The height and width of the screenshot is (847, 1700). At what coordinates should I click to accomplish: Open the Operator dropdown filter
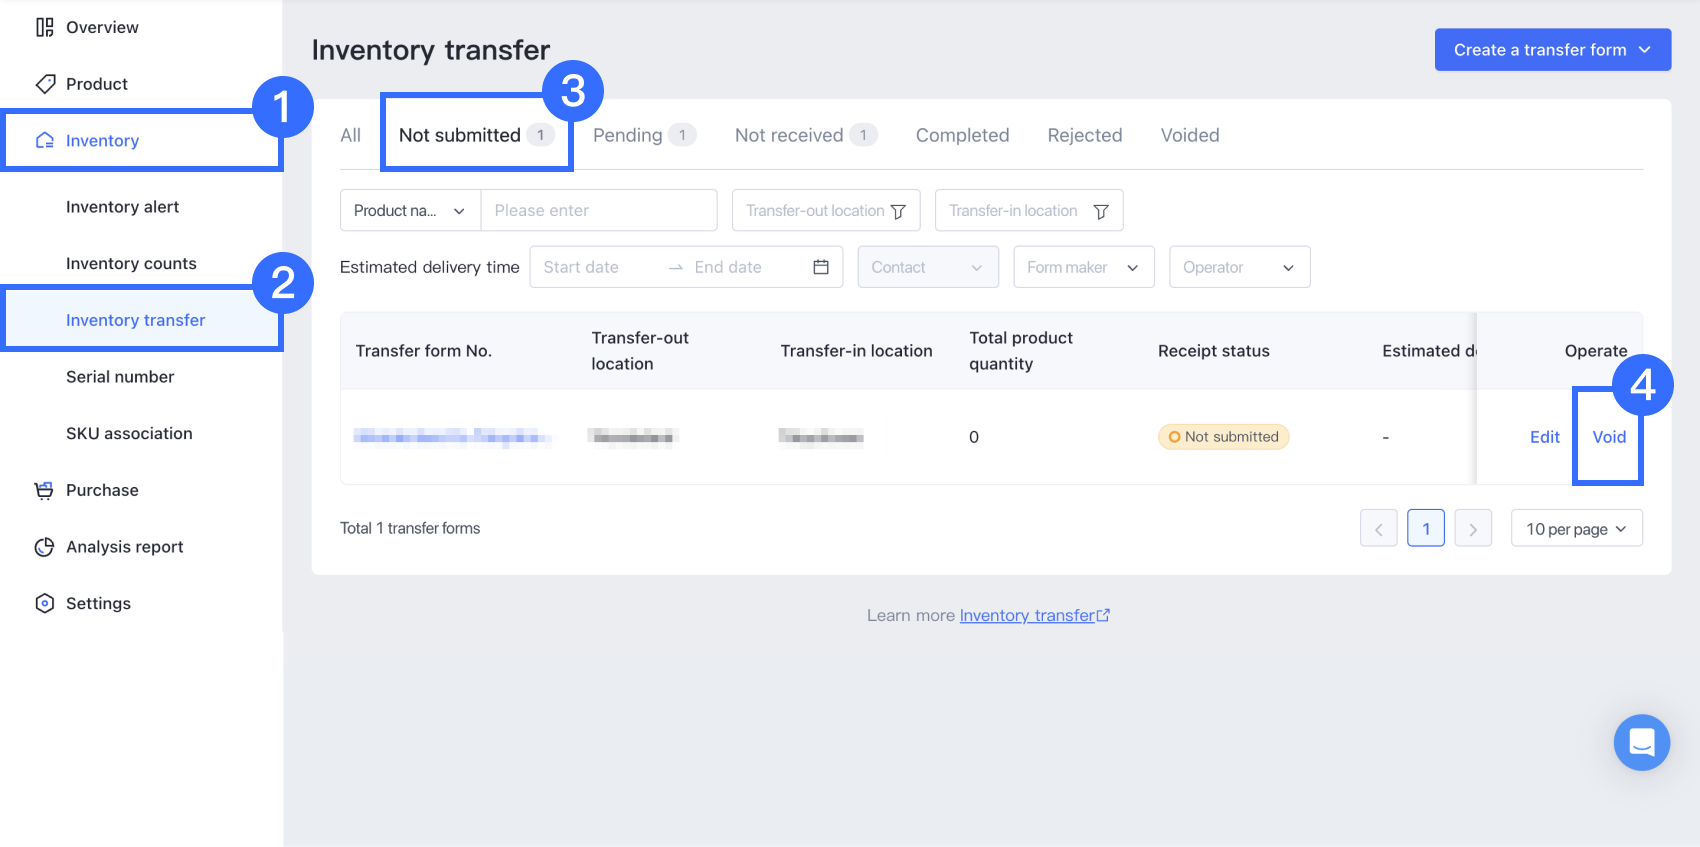1239,267
